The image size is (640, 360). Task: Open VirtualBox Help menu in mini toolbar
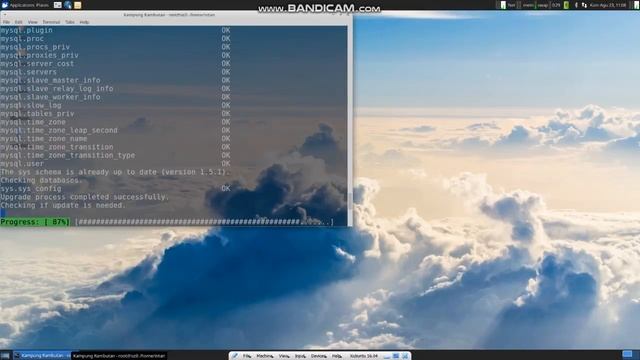click(337, 356)
